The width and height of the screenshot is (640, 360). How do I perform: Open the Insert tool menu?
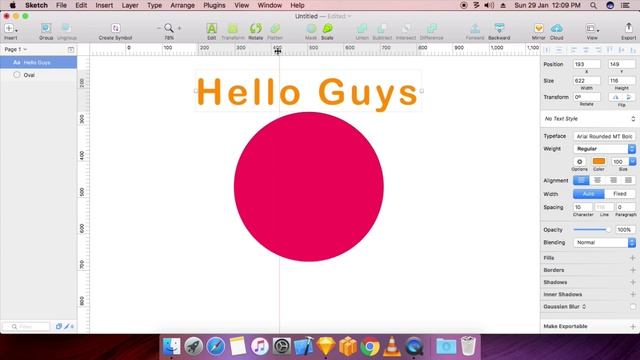click(11, 29)
